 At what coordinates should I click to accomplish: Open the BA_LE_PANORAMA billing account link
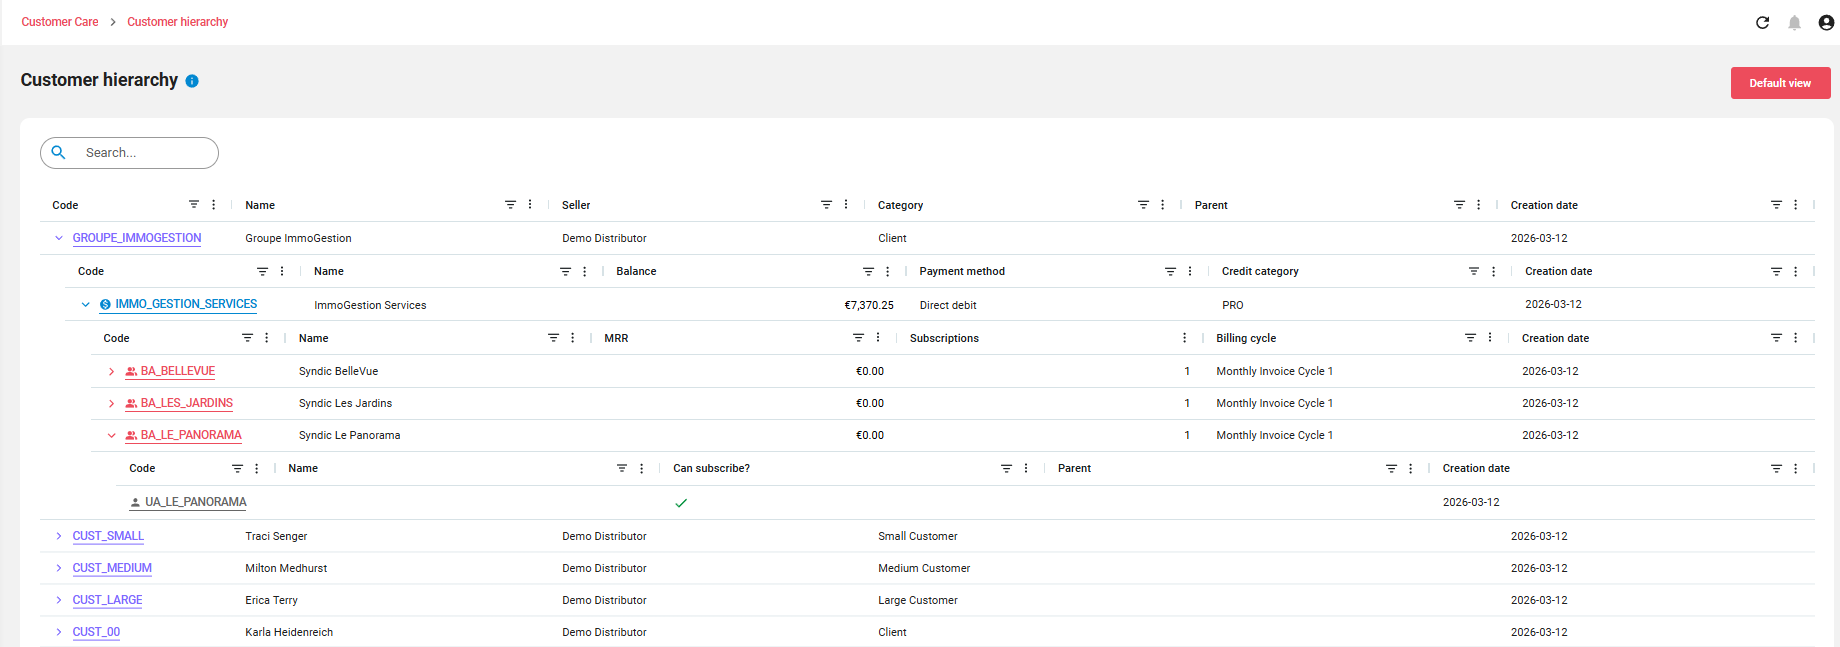191,435
